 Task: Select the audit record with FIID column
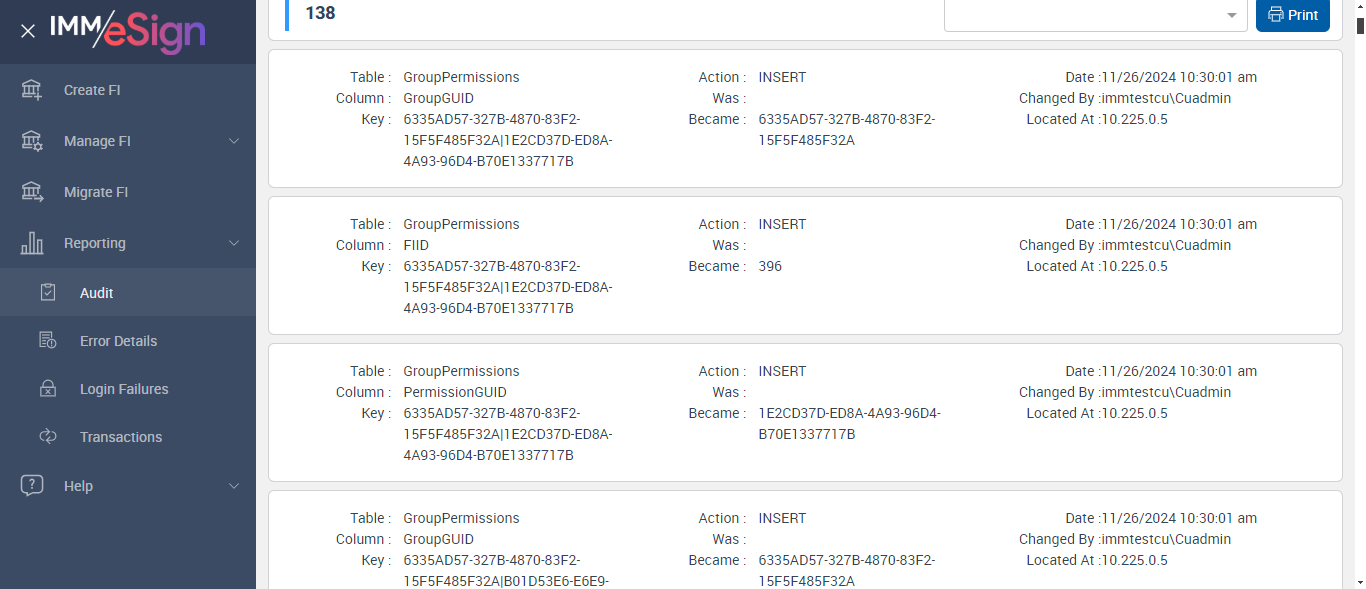805,266
